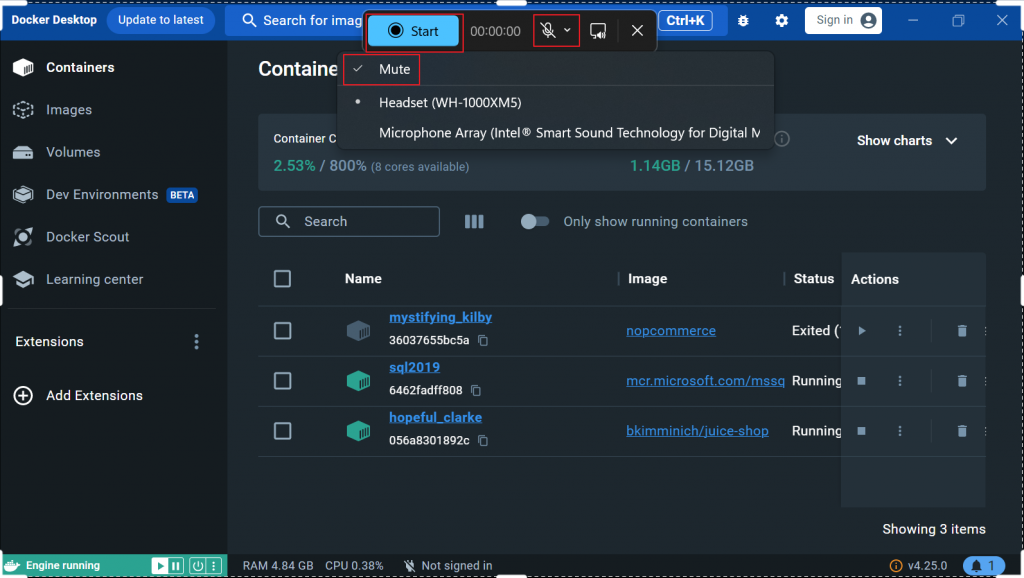Pause the Docker engine
This screenshot has height=578, width=1024.
176,566
